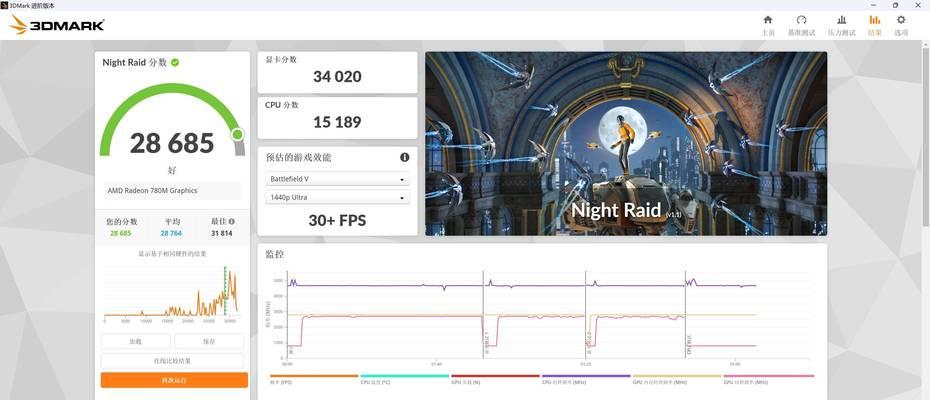
Task: Toggle the purple CPU clock frequency legend
Action: click(x=586, y=379)
